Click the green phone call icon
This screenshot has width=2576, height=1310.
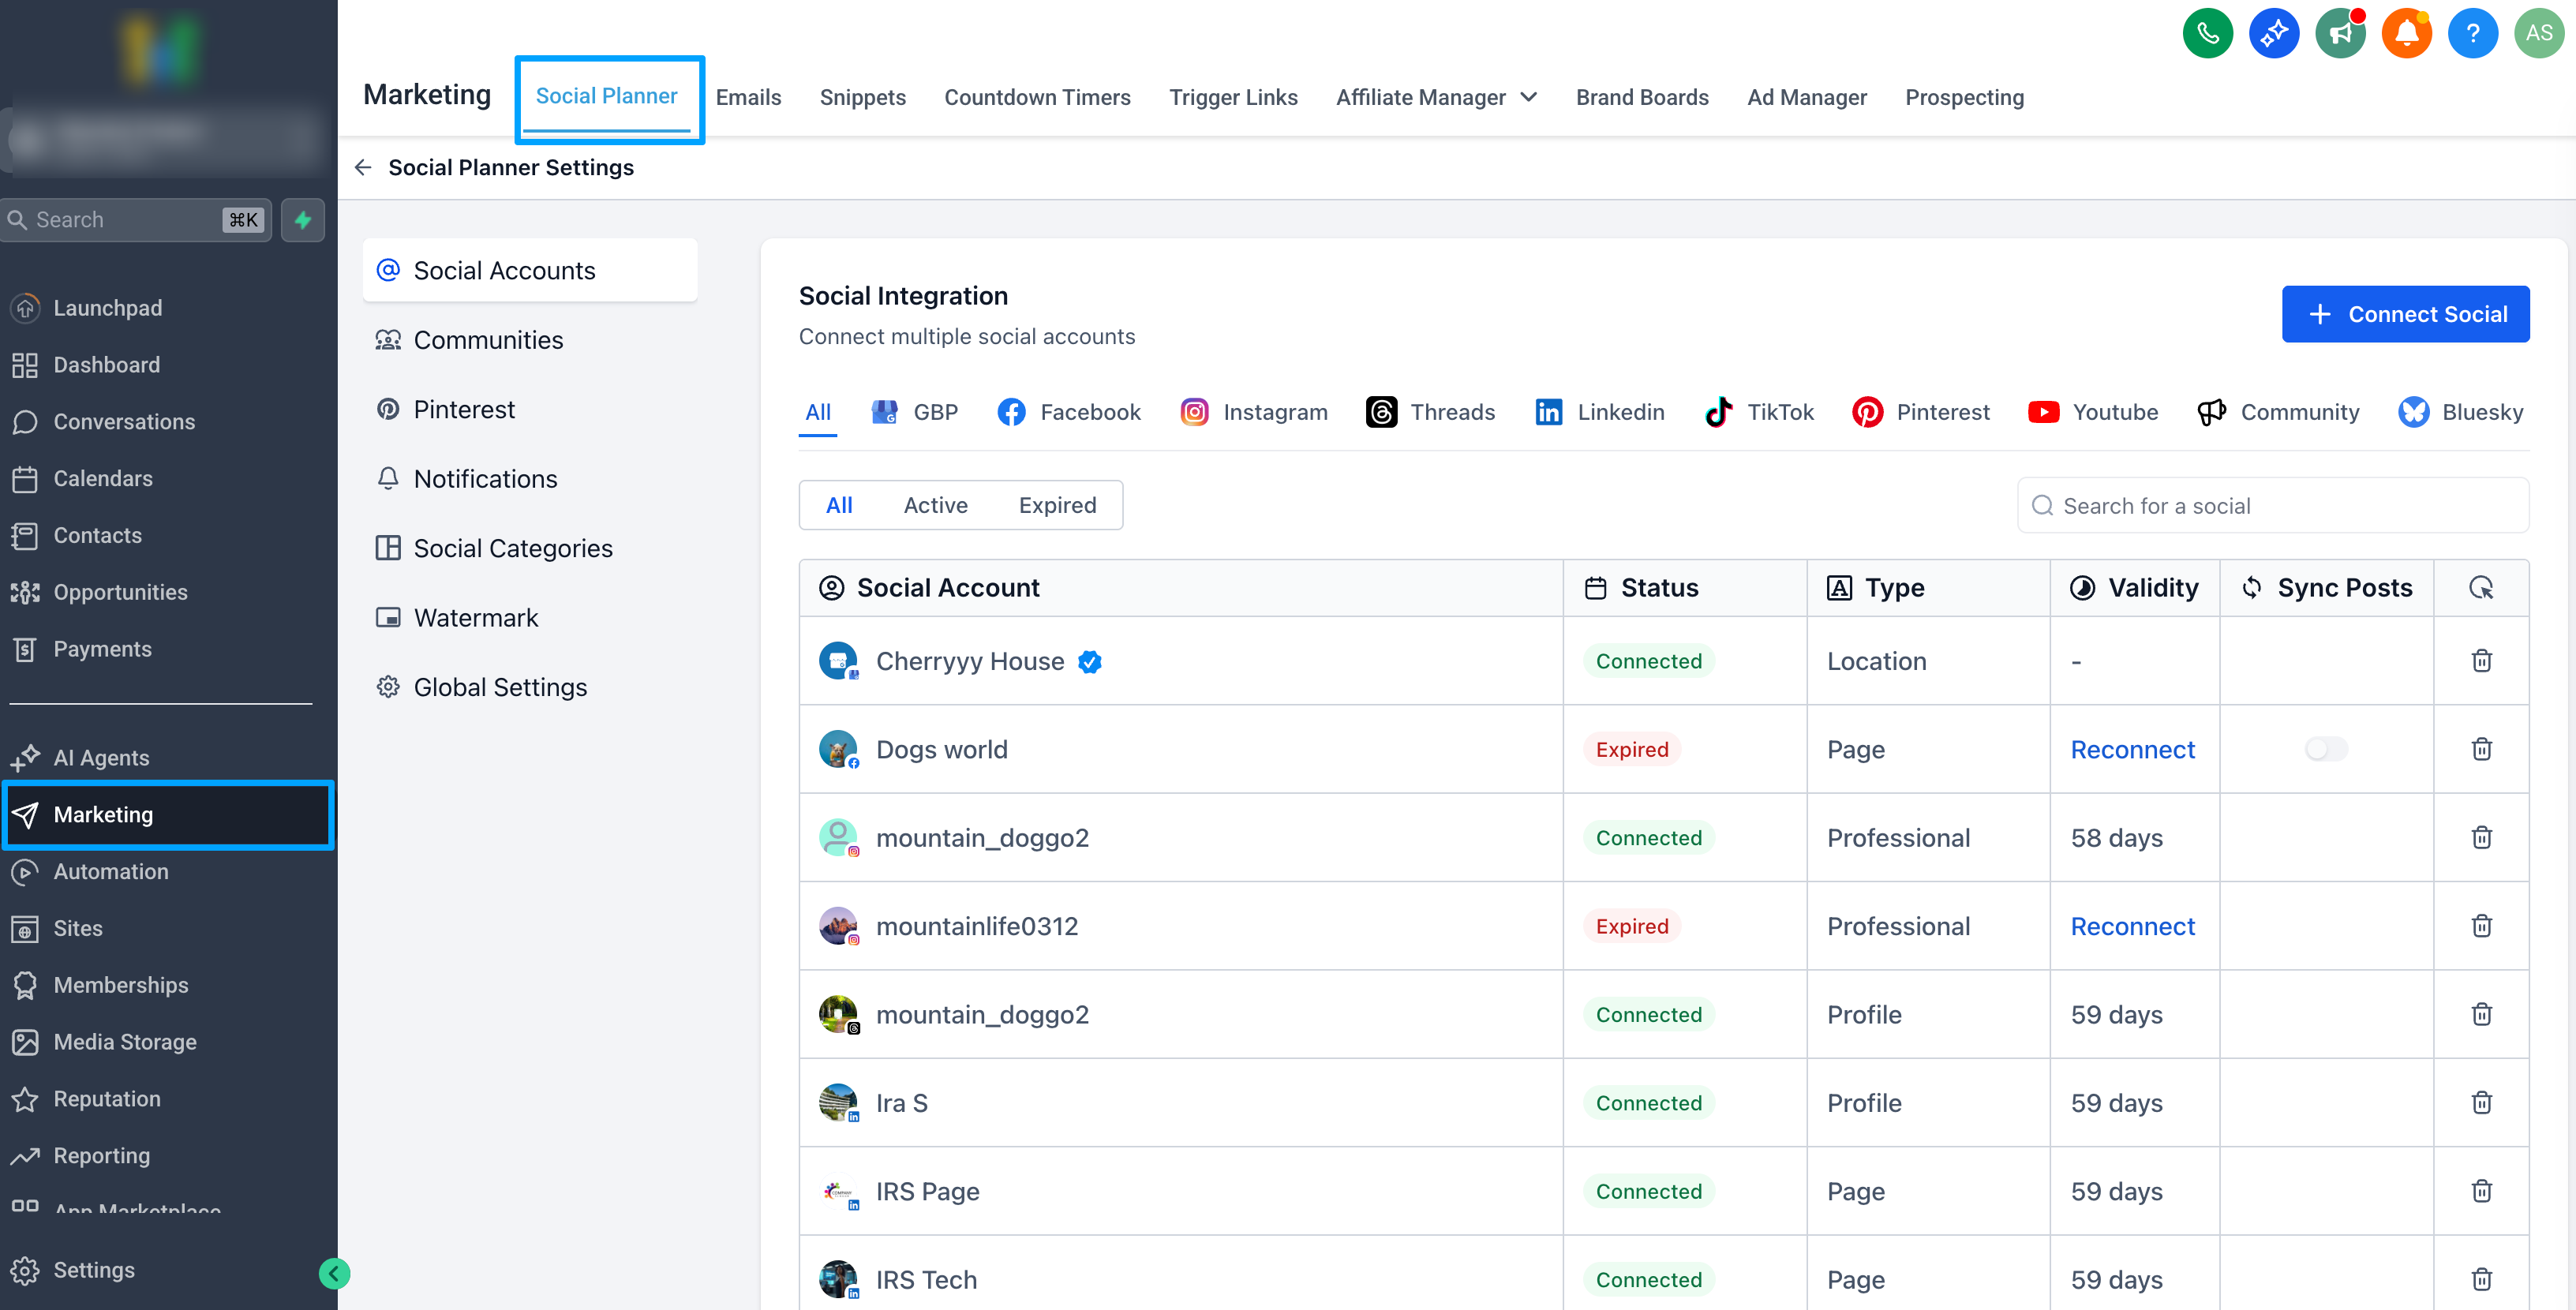[2207, 33]
